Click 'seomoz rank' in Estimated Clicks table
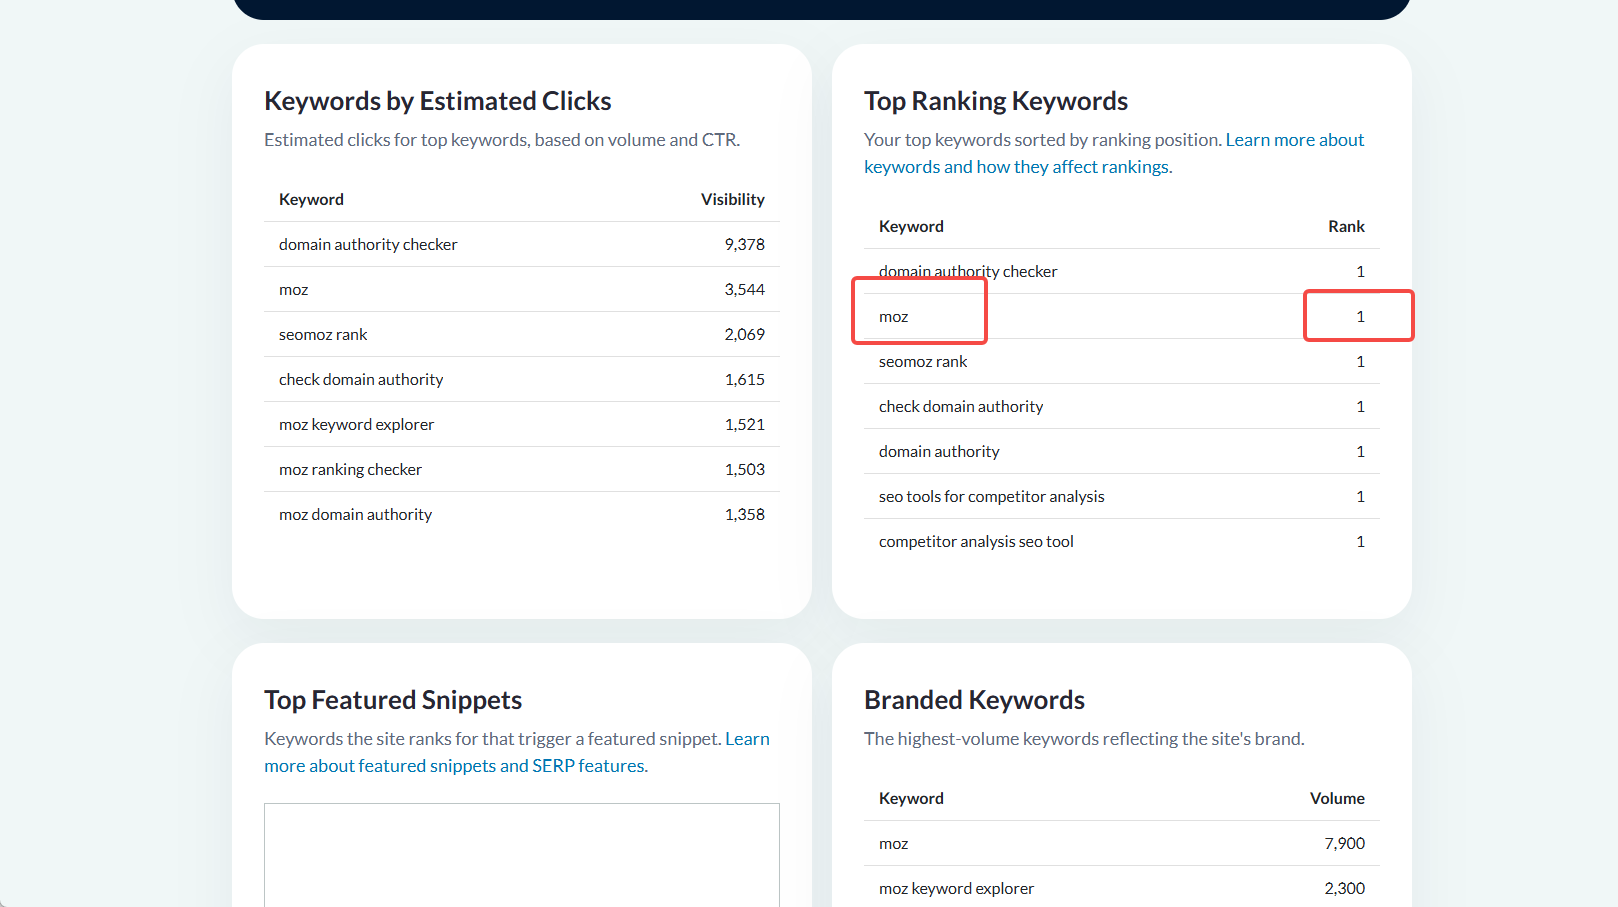Image resolution: width=1618 pixels, height=907 pixels. click(323, 335)
